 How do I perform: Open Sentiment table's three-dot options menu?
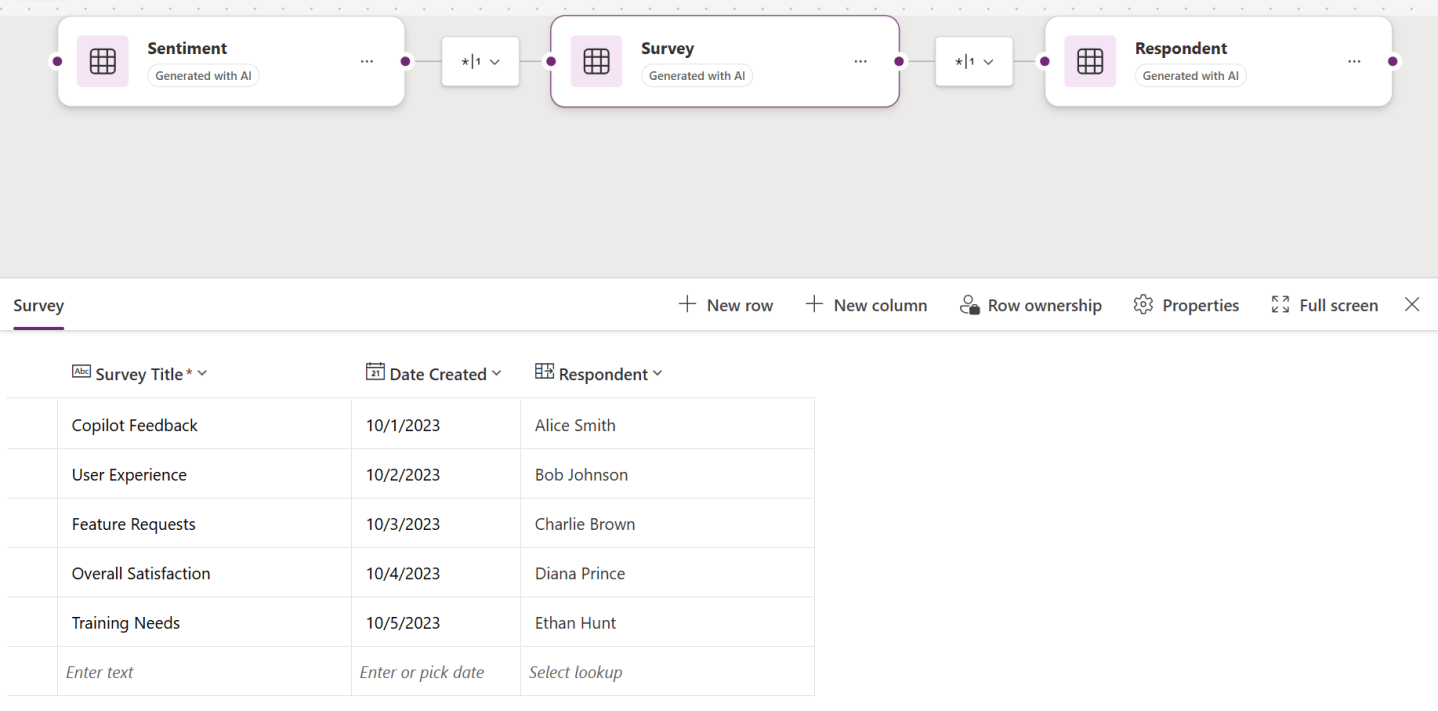tap(367, 61)
